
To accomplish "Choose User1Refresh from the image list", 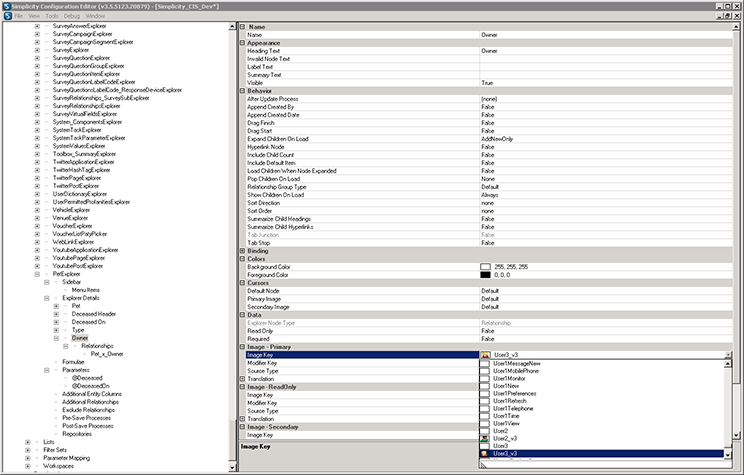I will tap(510, 401).
